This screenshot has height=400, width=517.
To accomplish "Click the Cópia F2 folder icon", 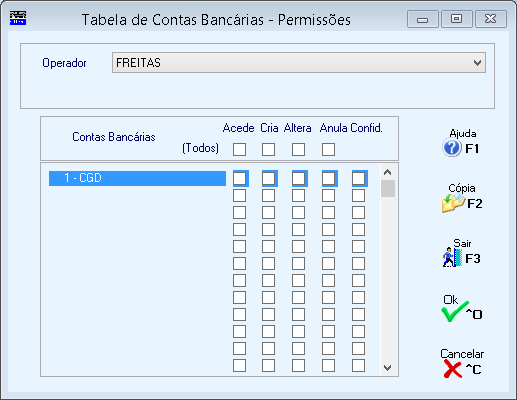I will pyautogui.click(x=453, y=203).
